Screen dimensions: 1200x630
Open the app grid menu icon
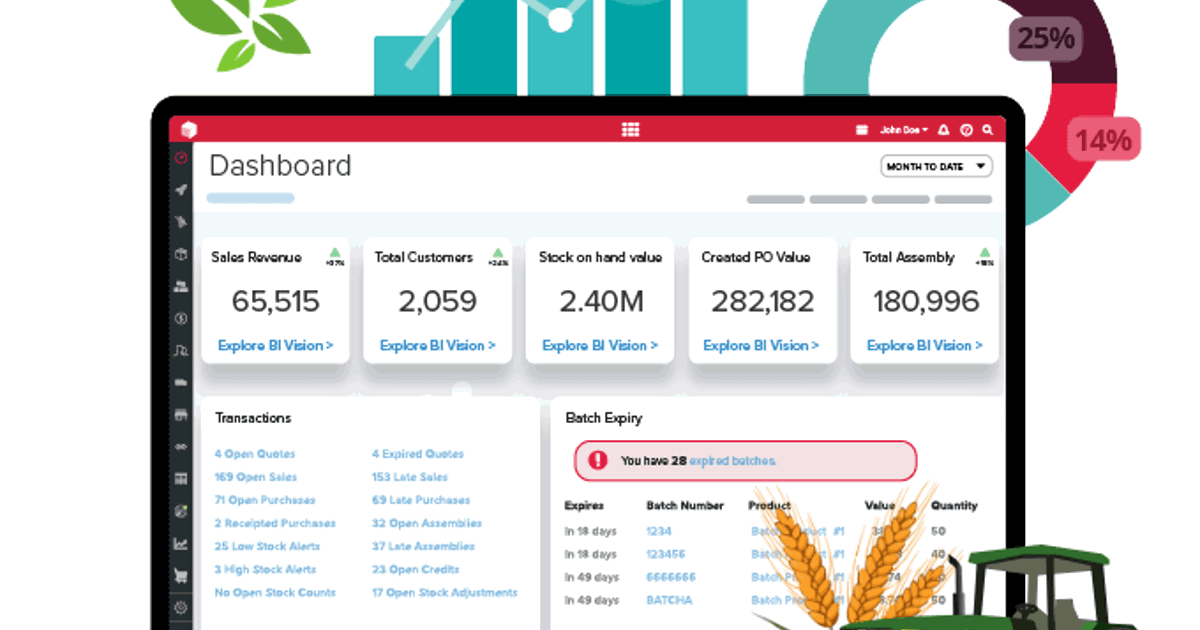click(x=630, y=130)
